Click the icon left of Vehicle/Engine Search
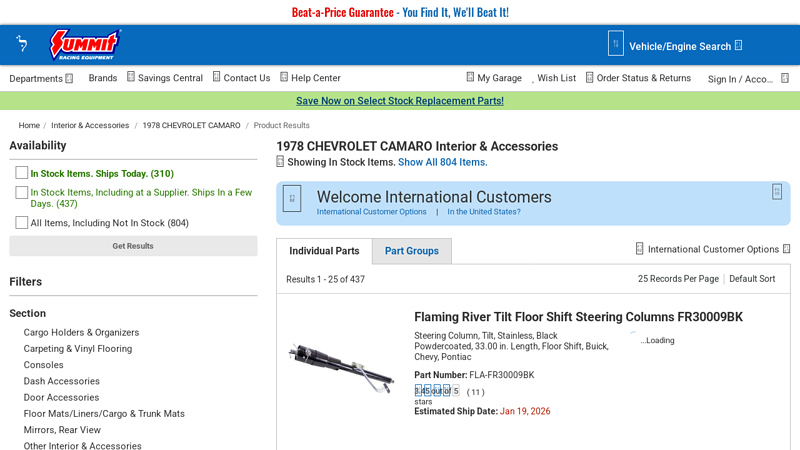 (x=616, y=44)
